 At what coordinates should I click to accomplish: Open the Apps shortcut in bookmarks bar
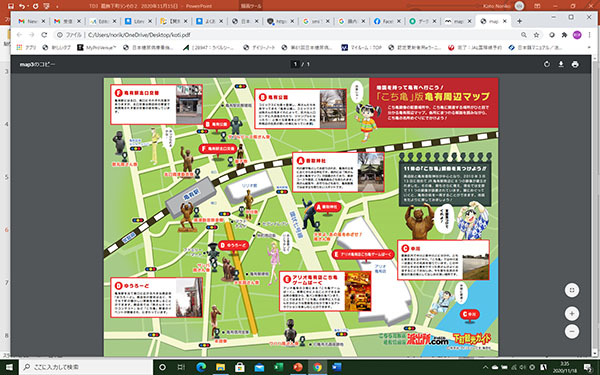point(26,48)
